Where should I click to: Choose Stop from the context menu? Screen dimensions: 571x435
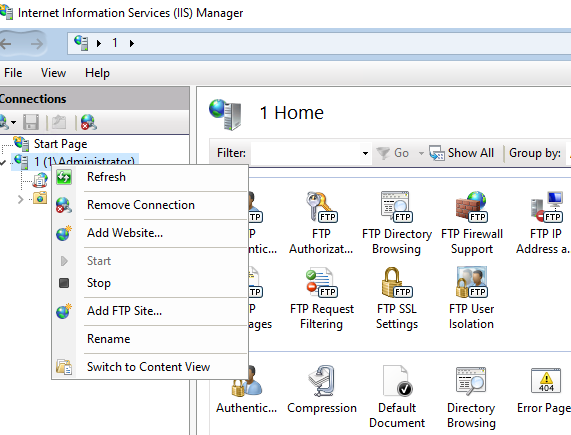[x=150, y=283]
